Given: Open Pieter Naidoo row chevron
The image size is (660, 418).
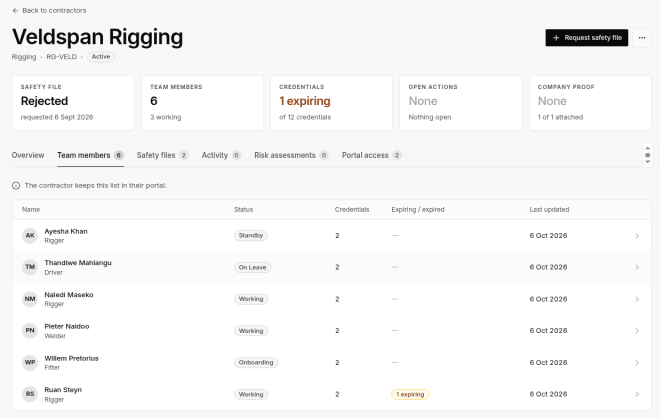Looking at the screenshot, I should (x=637, y=331).
